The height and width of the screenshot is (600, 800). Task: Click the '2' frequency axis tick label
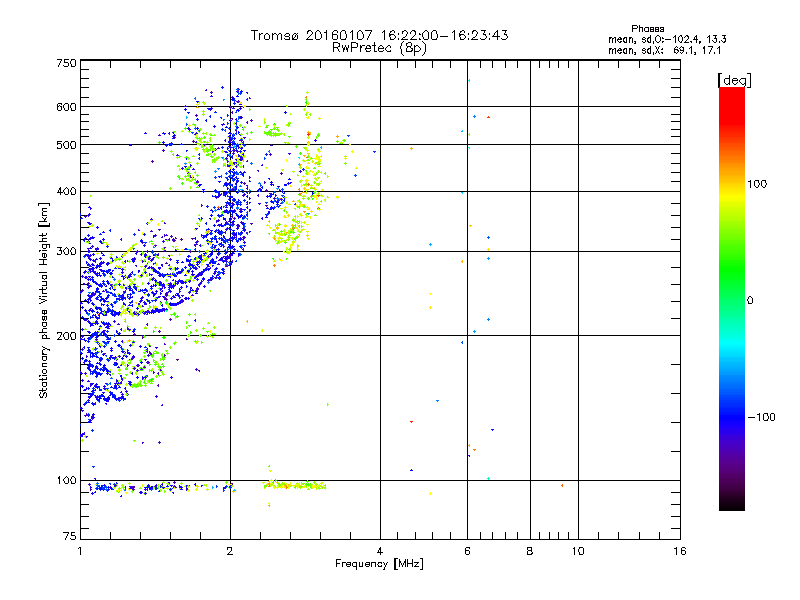[x=230, y=551]
